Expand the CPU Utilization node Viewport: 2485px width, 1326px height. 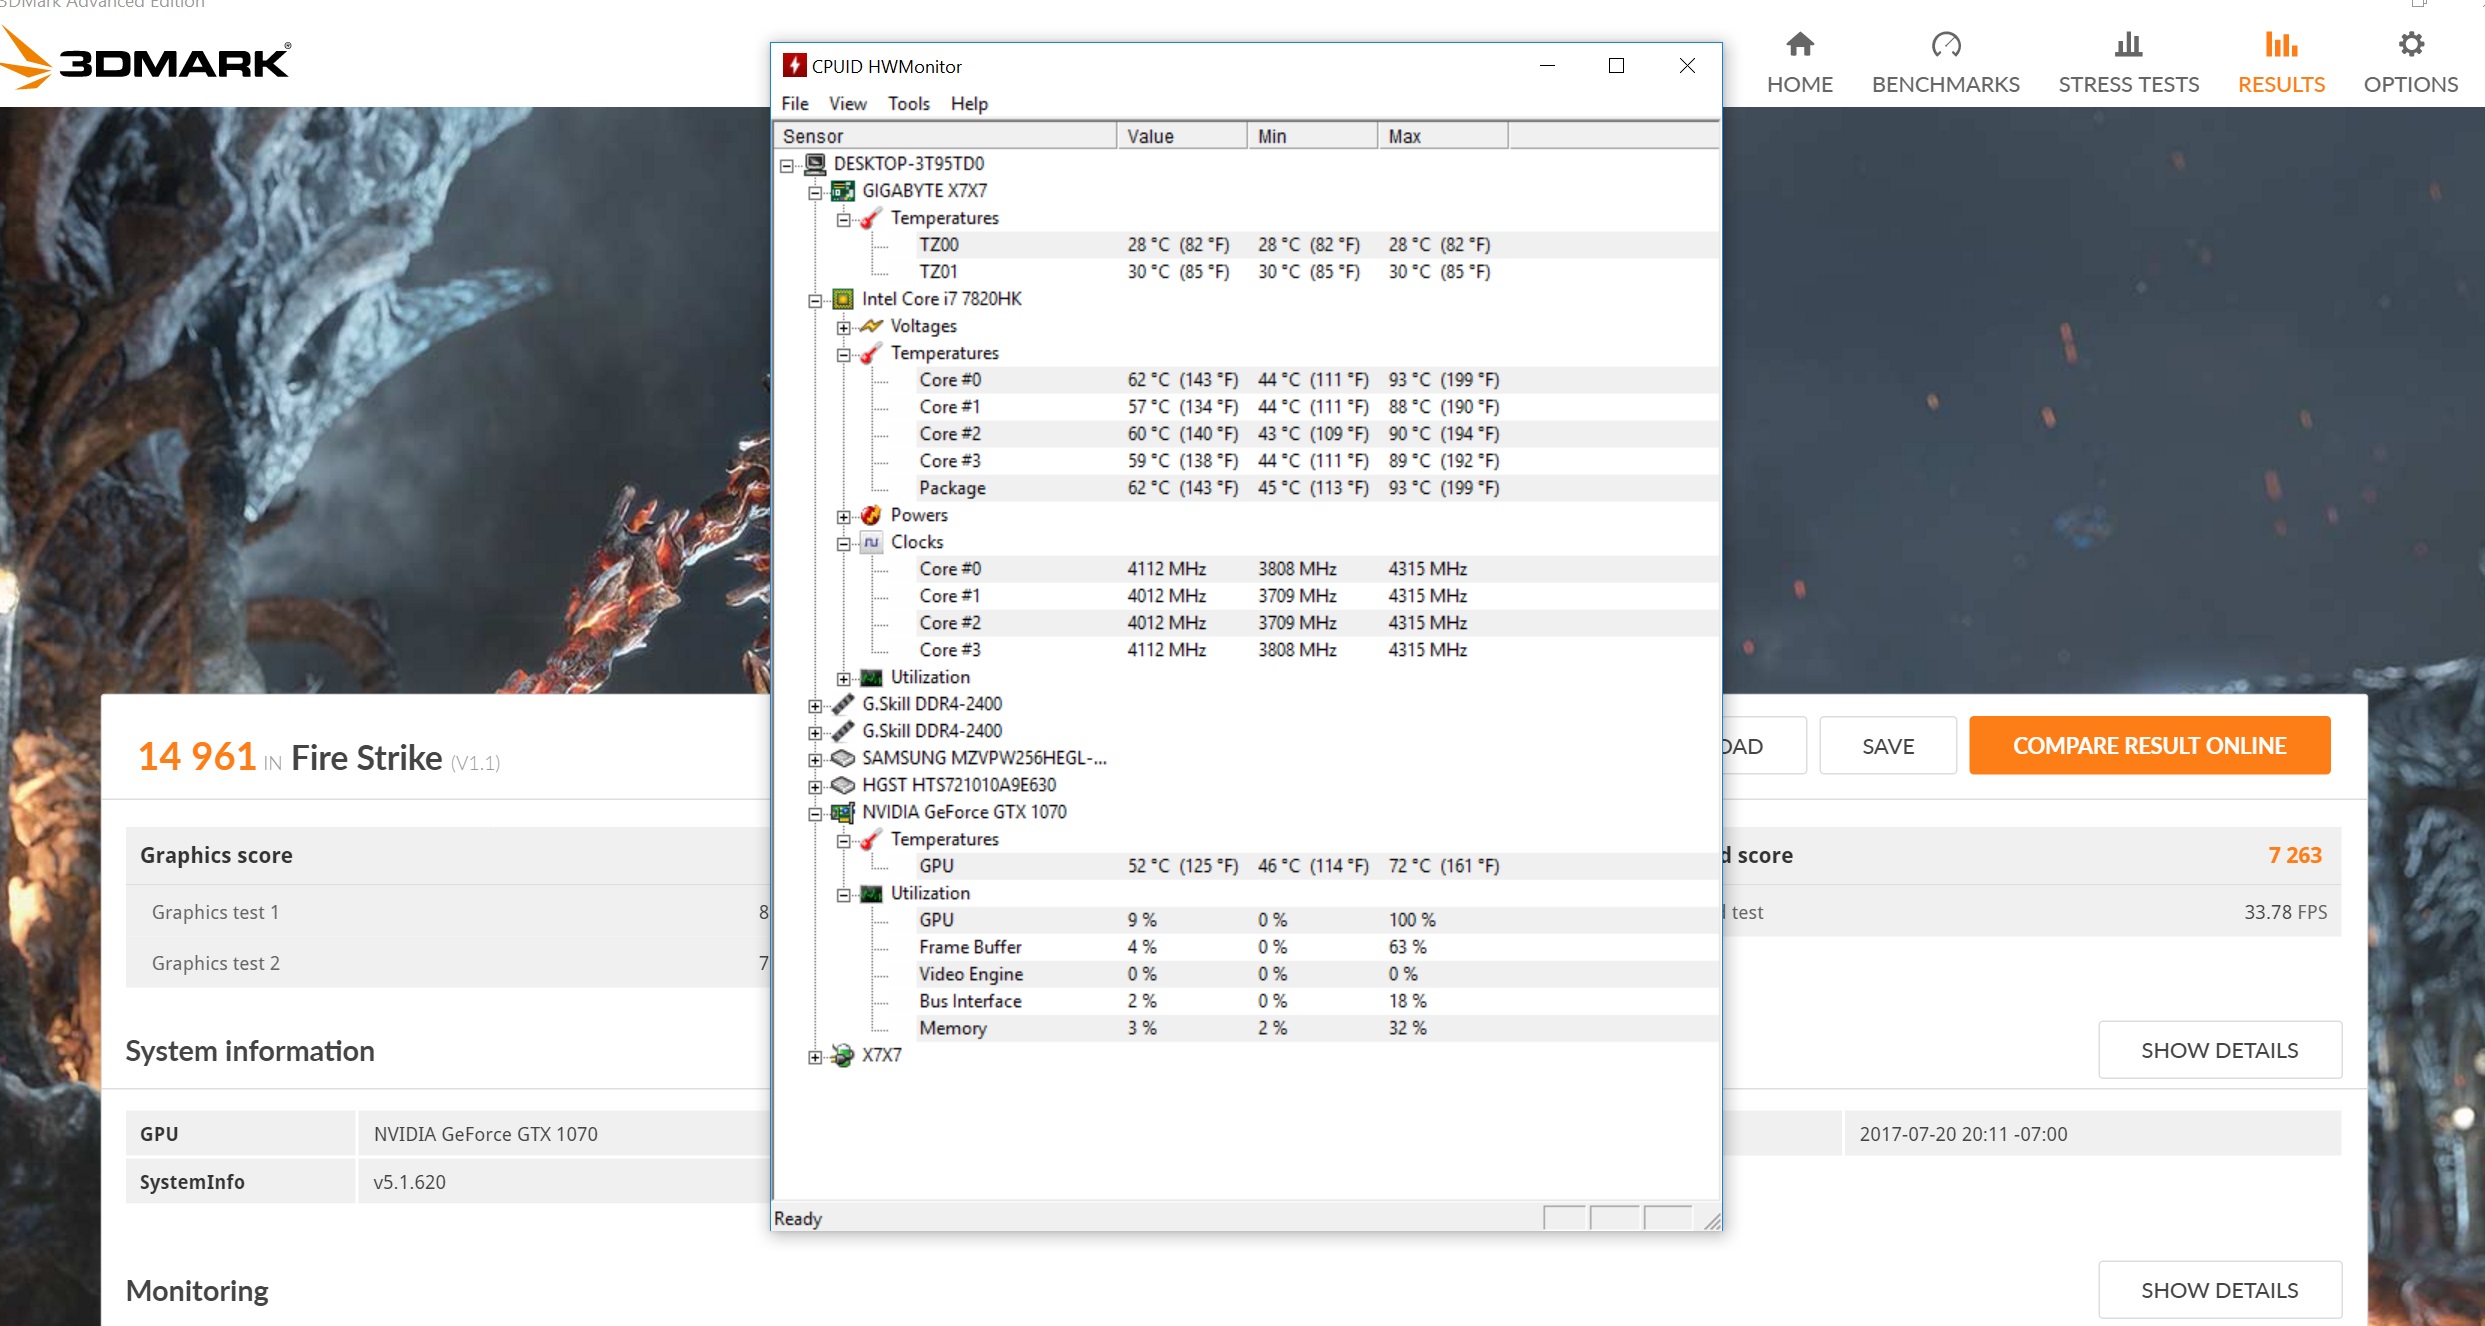point(844,679)
